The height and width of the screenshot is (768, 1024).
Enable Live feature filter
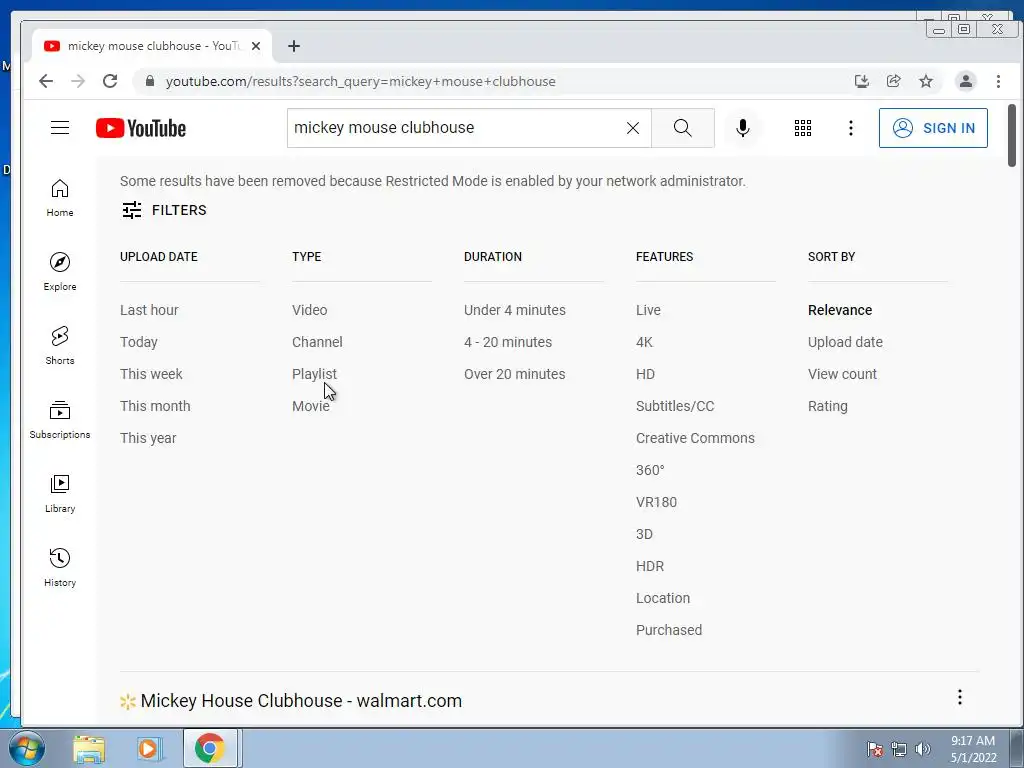click(x=648, y=310)
